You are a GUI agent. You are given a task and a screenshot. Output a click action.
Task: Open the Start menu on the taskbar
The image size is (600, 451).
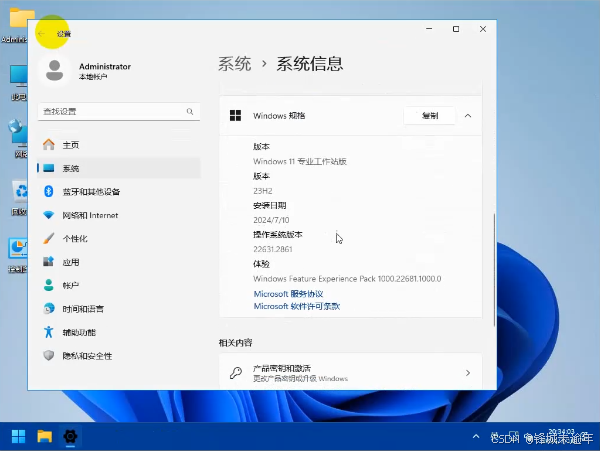point(18,436)
